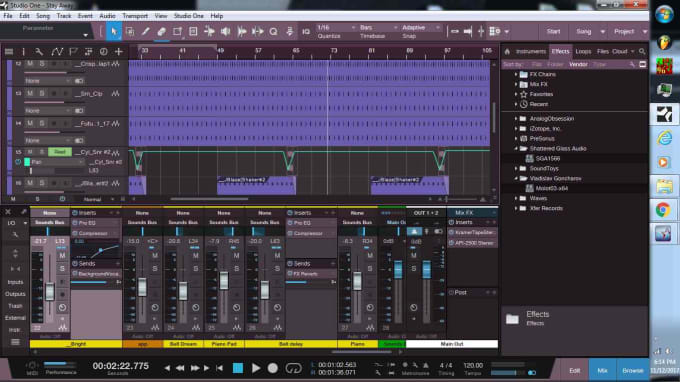Mute the _Crisp track 12
Image resolution: width=680 pixels, height=382 pixels.
30,63
